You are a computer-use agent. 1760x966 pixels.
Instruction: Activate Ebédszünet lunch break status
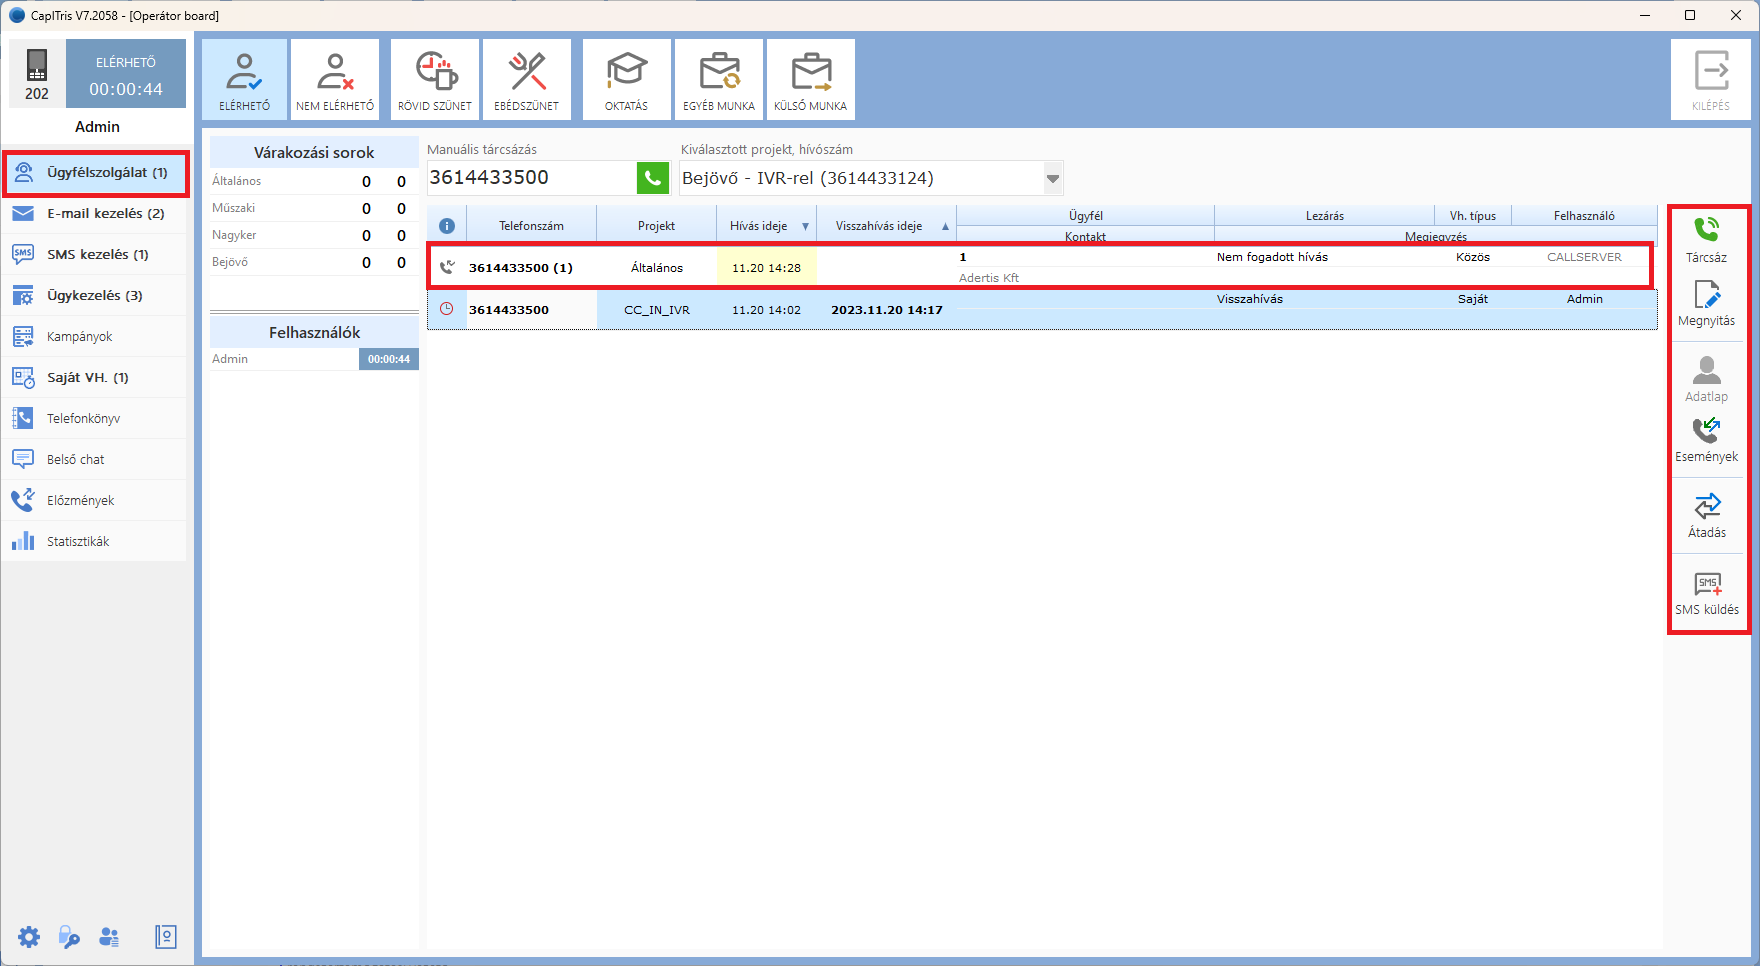527,80
